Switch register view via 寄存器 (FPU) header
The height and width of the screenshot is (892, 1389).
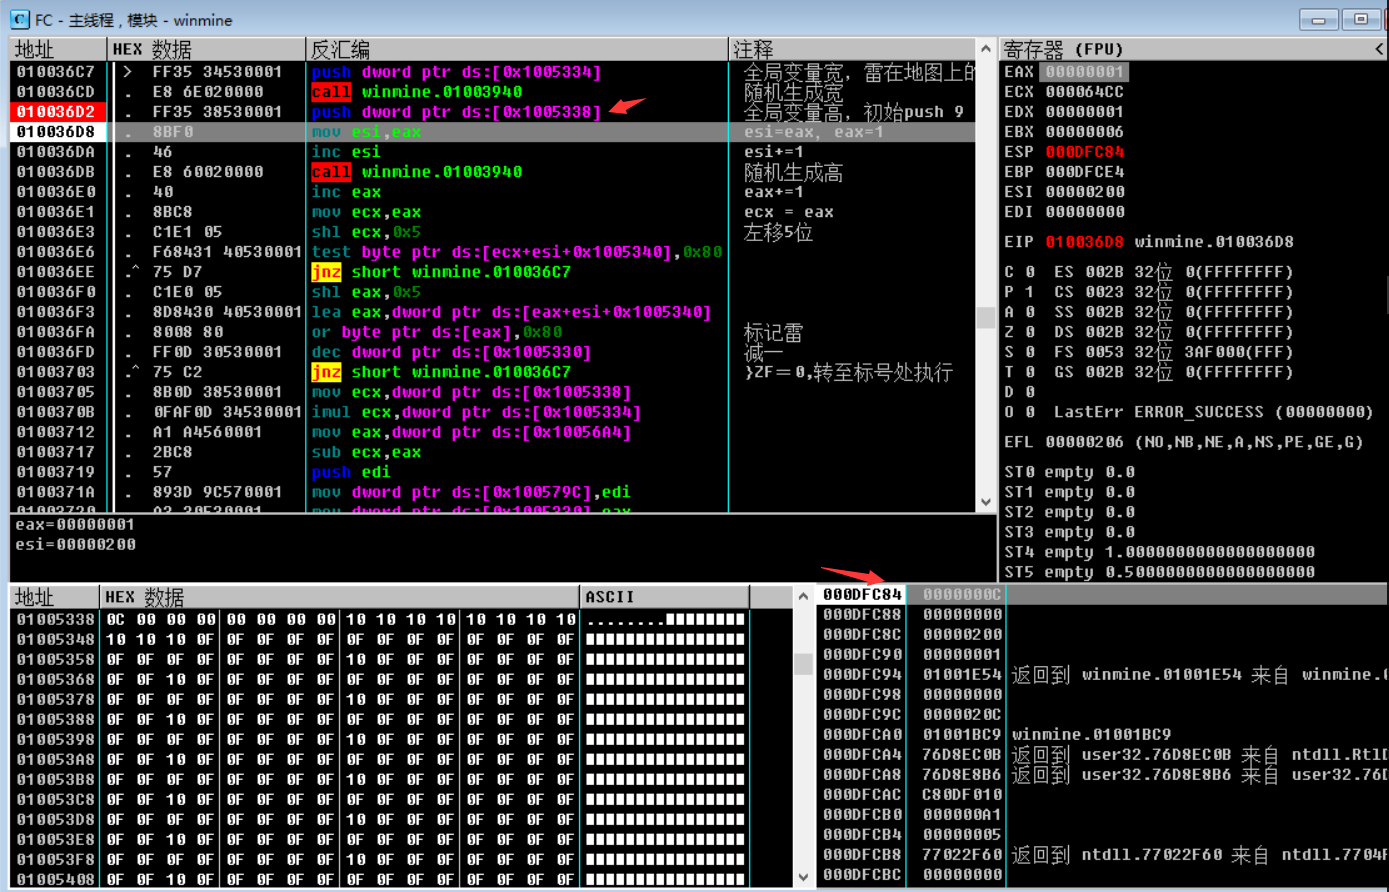point(1064,49)
